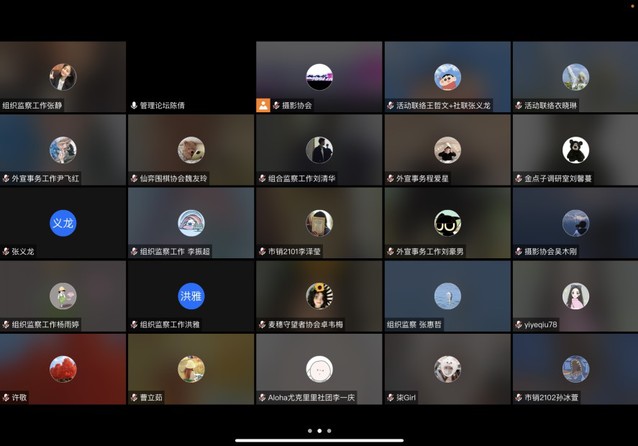Viewport: 638px width, 446px height.
Task: Select the 麦穗守望者协会卓韦梅 participant tile
Action: pos(319,295)
